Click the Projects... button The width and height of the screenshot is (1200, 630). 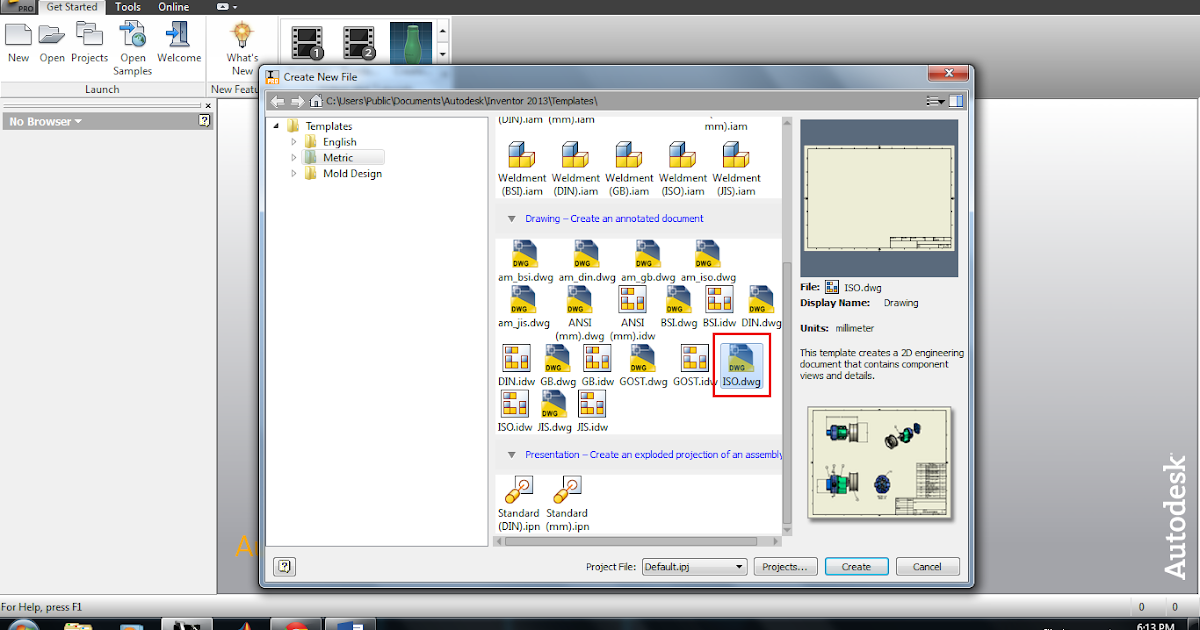tap(785, 566)
